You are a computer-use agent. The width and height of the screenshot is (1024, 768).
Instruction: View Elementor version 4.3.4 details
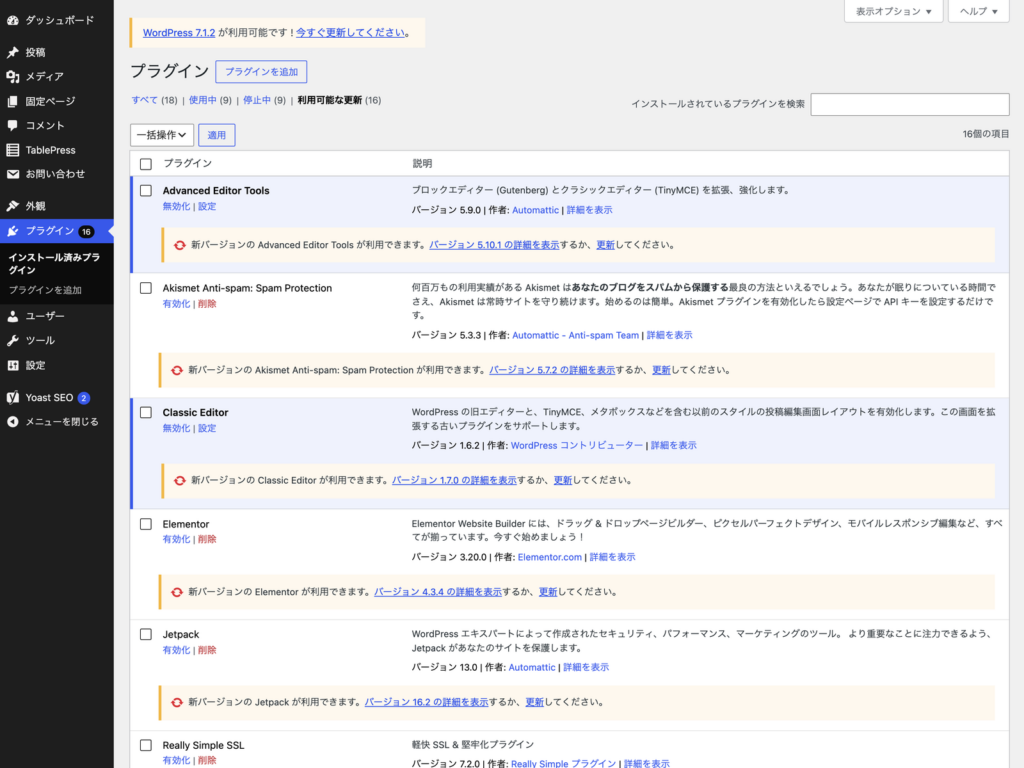[x=438, y=592]
